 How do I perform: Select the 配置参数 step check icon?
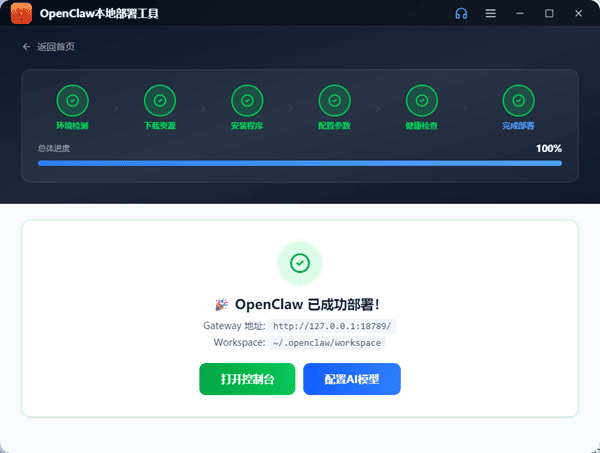click(334, 100)
